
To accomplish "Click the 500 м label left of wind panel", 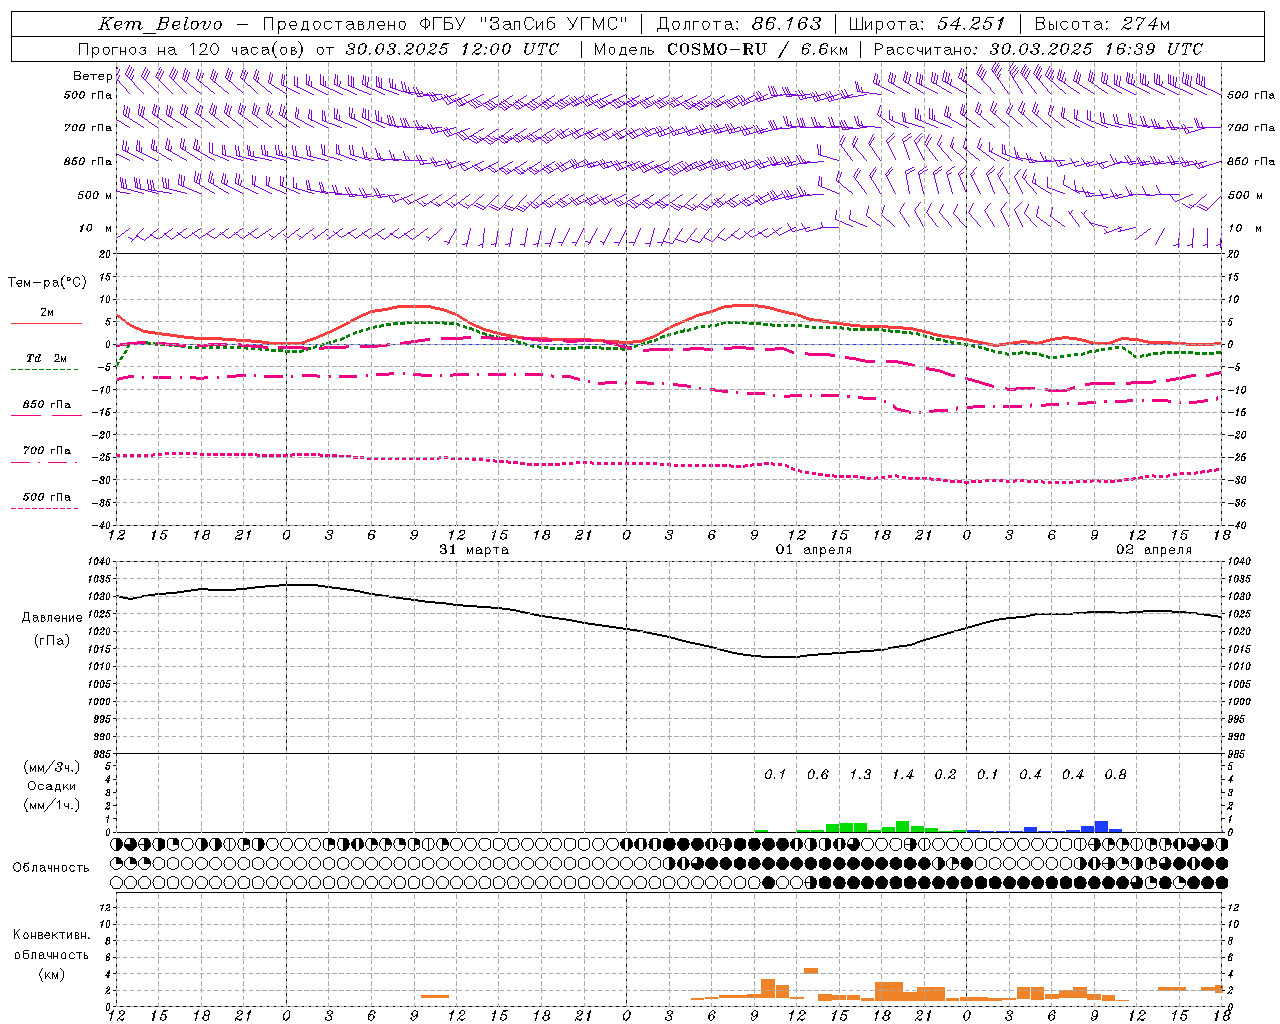I will tap(96, 195).
